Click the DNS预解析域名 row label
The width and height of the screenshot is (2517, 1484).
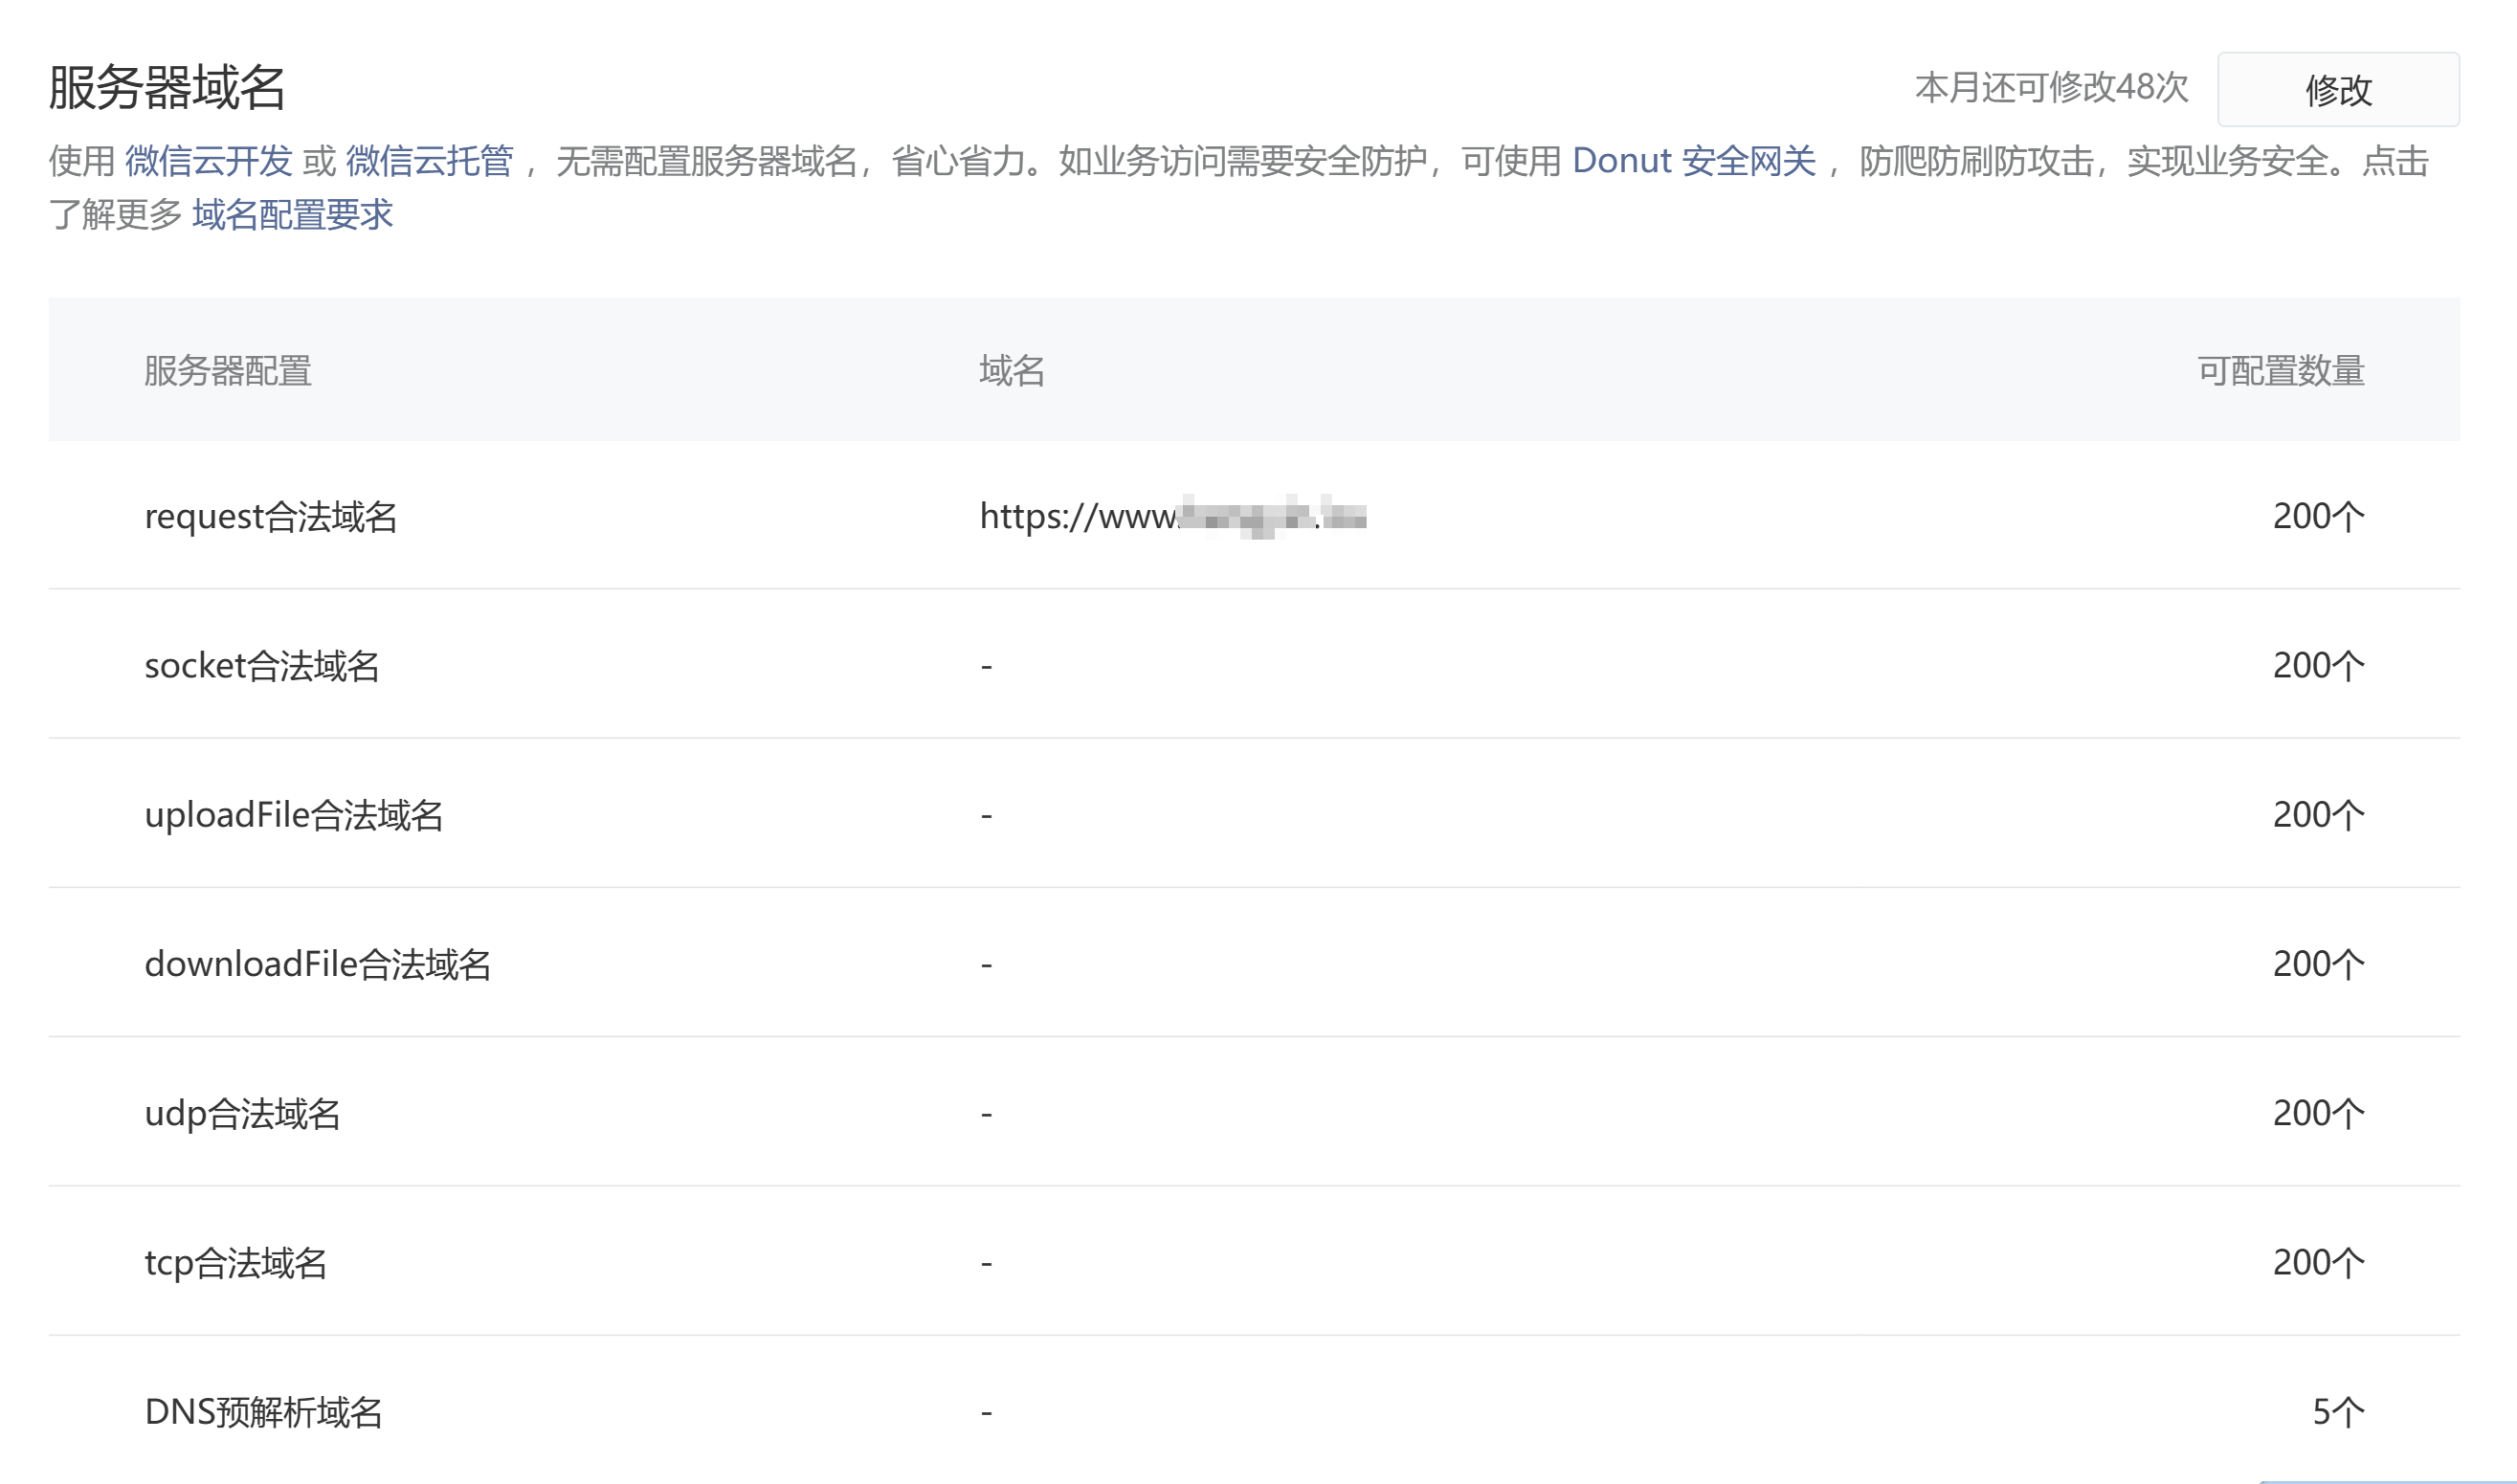click(264, 1412)
